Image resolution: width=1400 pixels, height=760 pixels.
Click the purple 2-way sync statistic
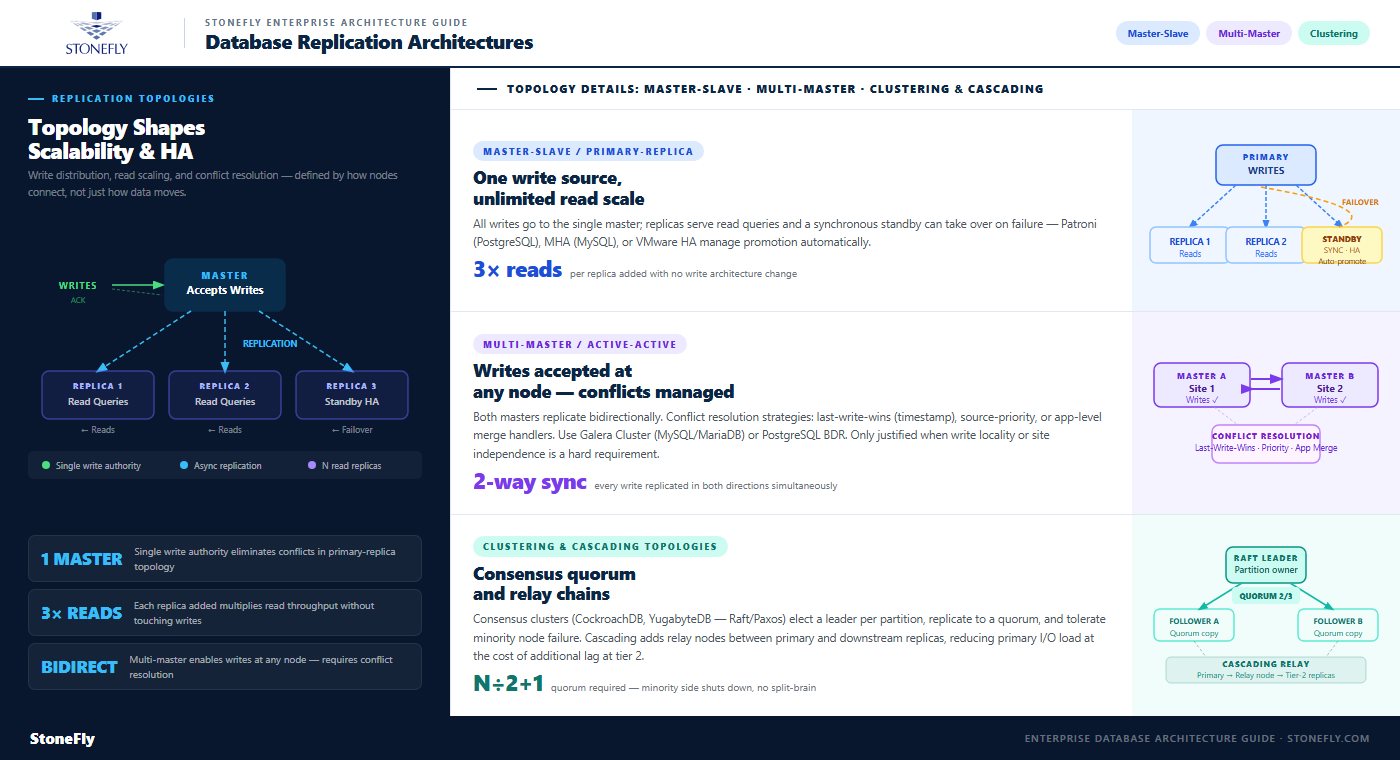pos(529,482)
